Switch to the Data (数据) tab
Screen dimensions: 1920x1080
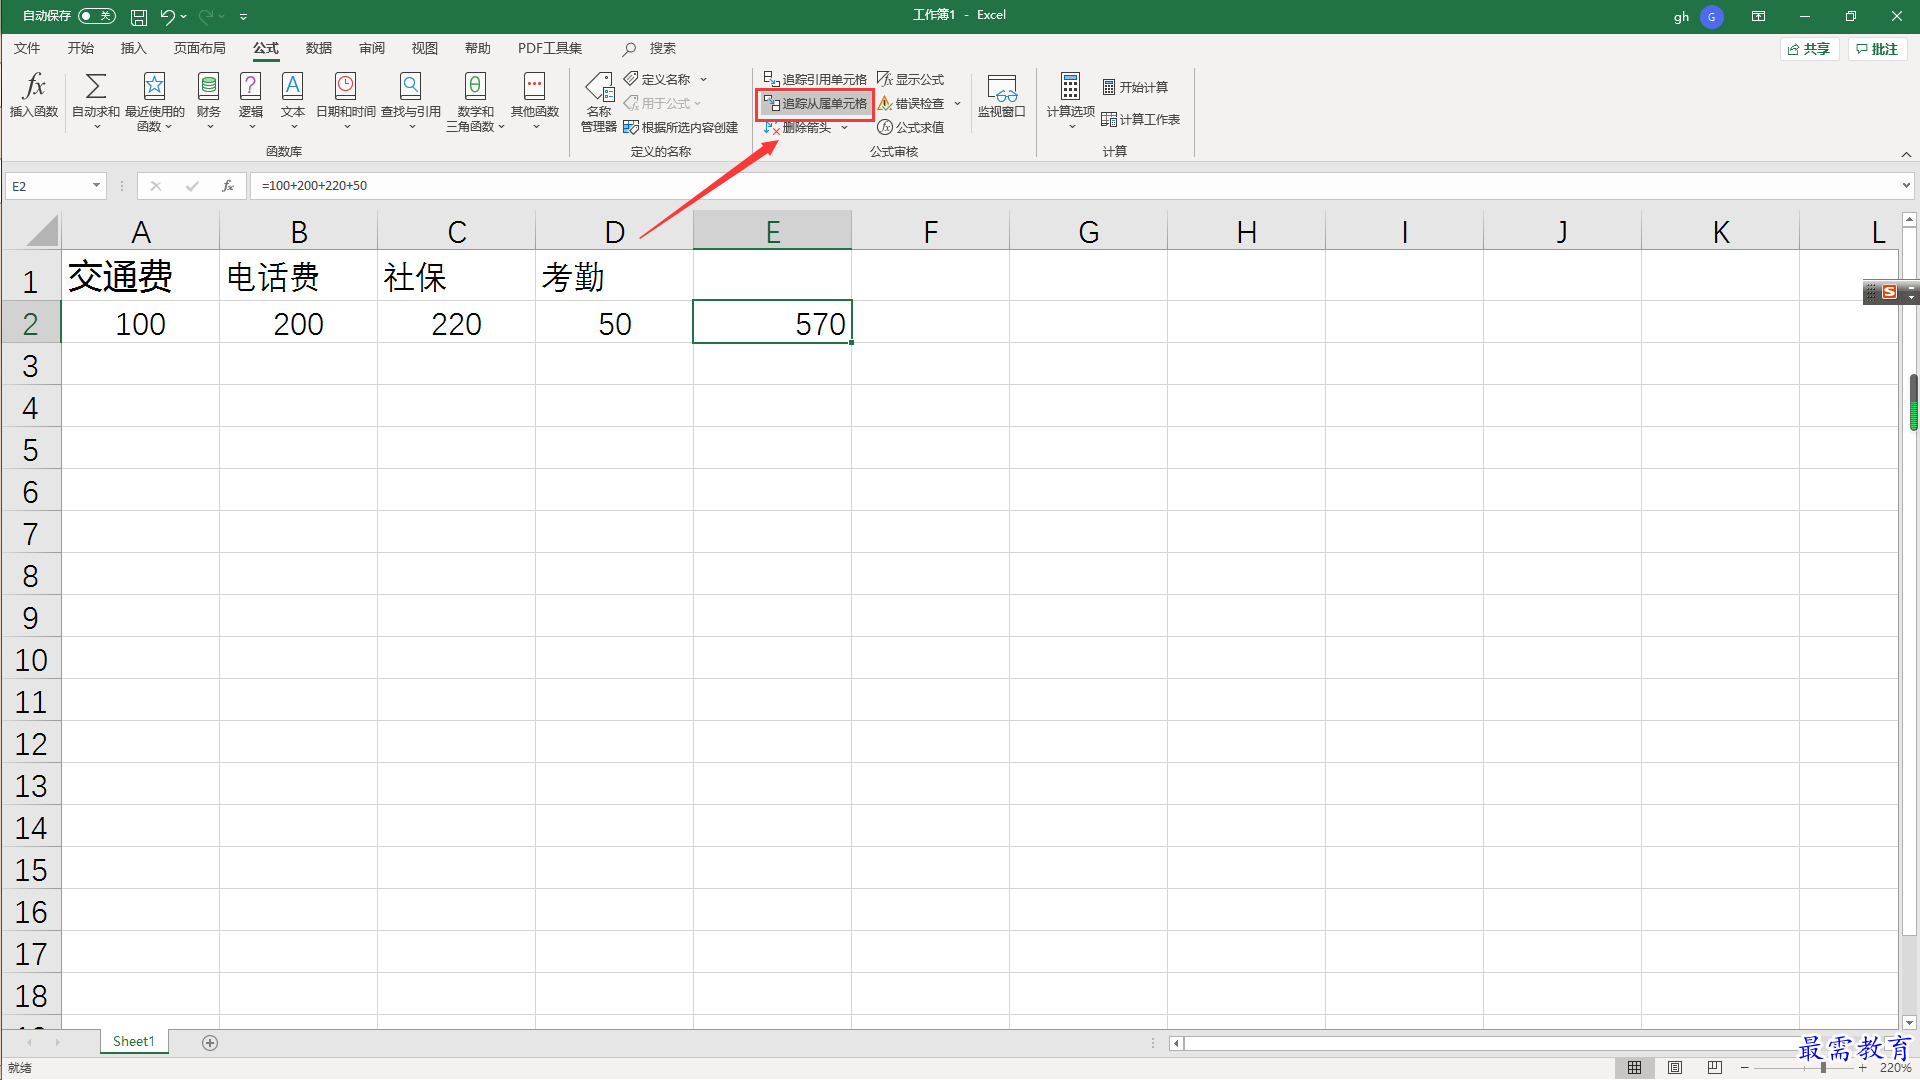[x=318, y=48]
